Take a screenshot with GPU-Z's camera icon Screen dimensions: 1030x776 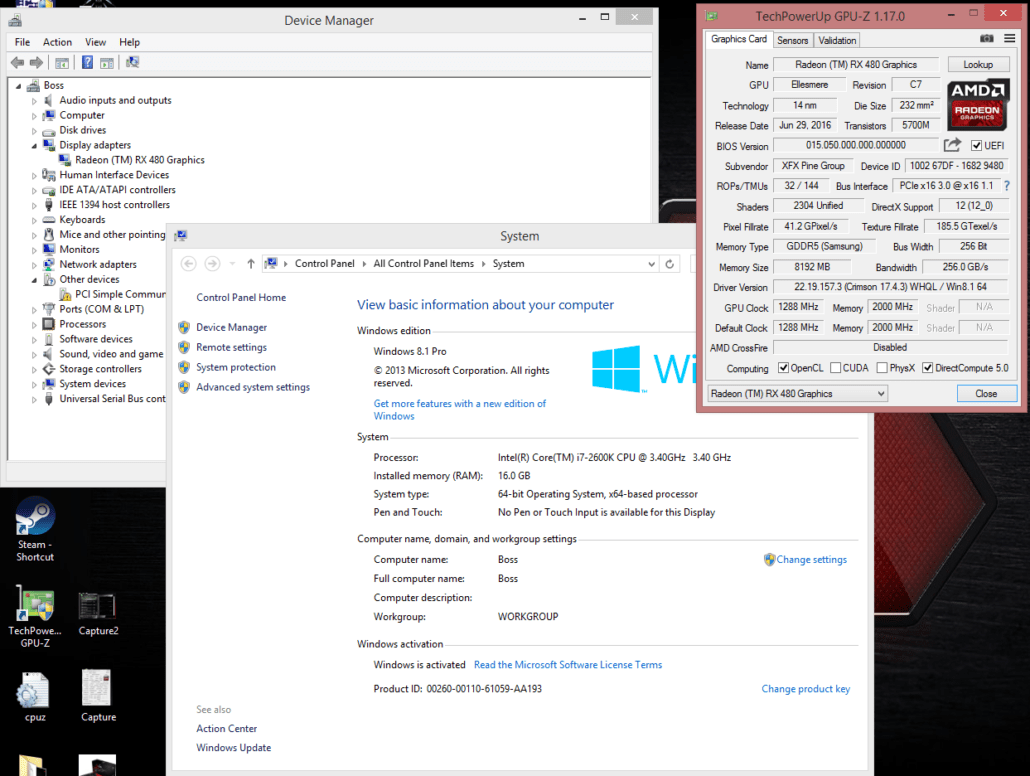[986, 39]
